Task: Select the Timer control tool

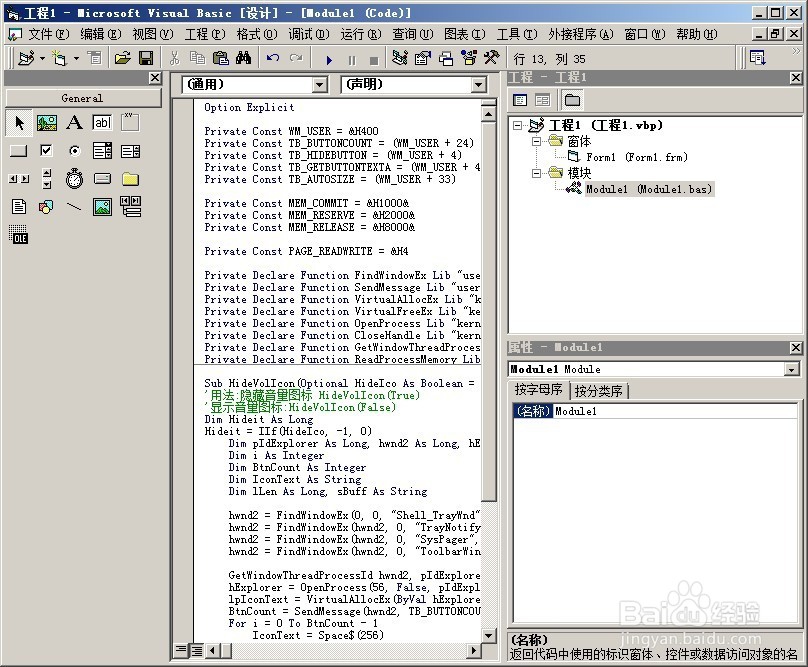Action: tap(75, 179)
